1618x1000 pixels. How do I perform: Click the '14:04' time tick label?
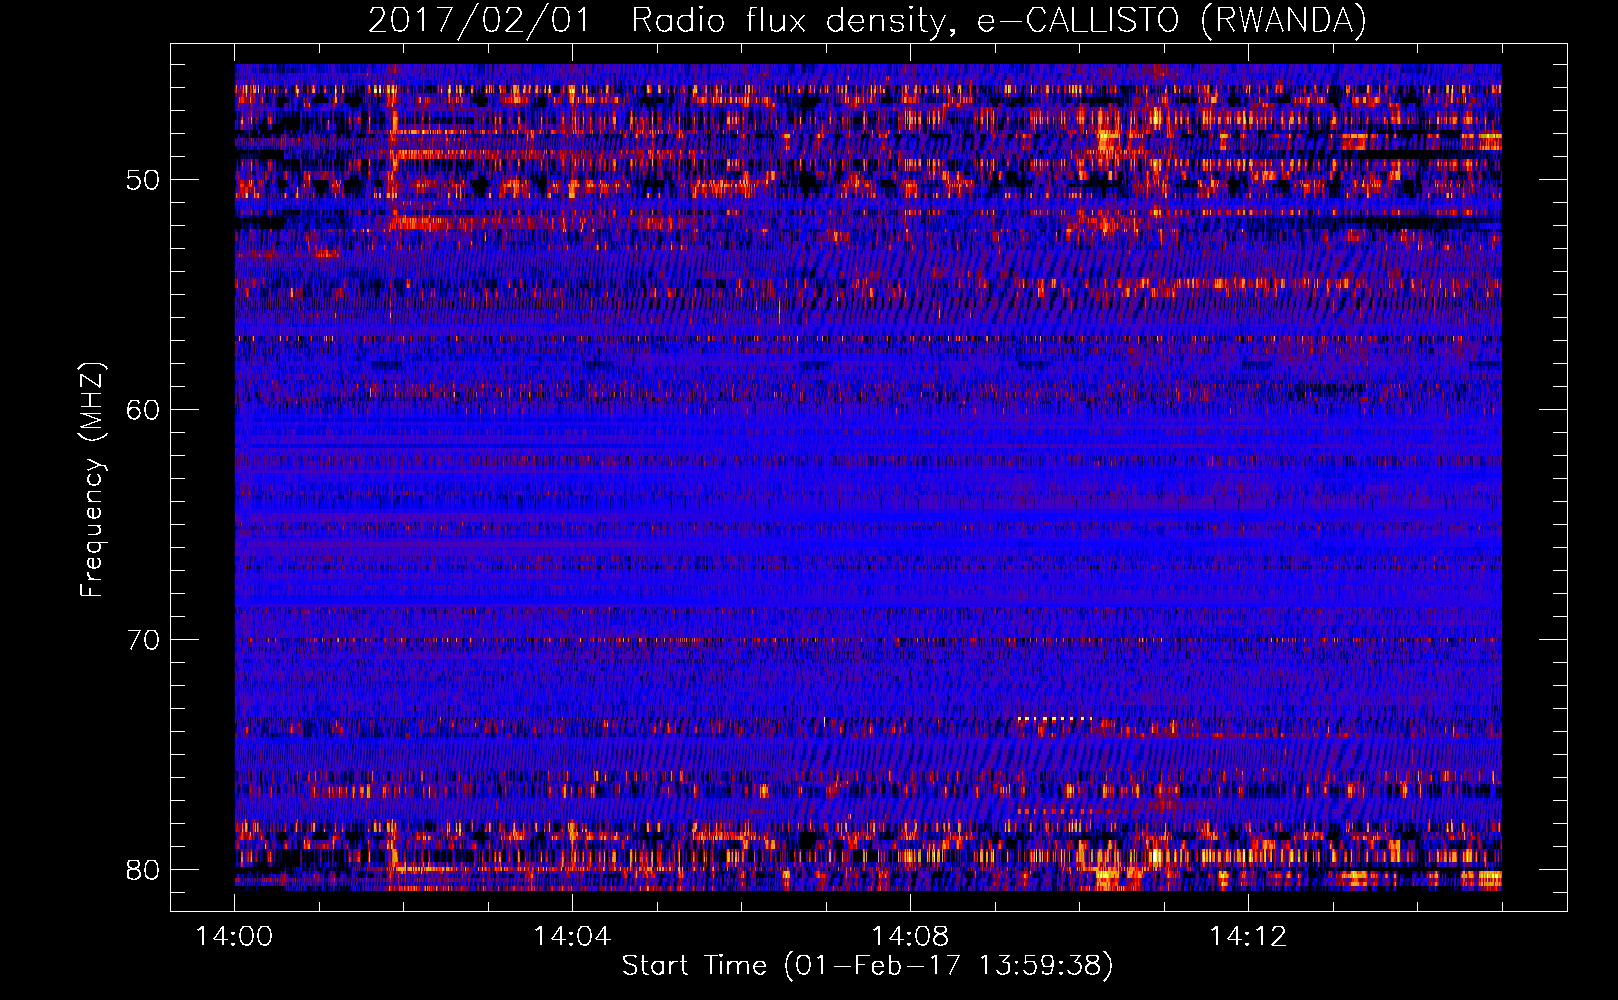[572, 937]
